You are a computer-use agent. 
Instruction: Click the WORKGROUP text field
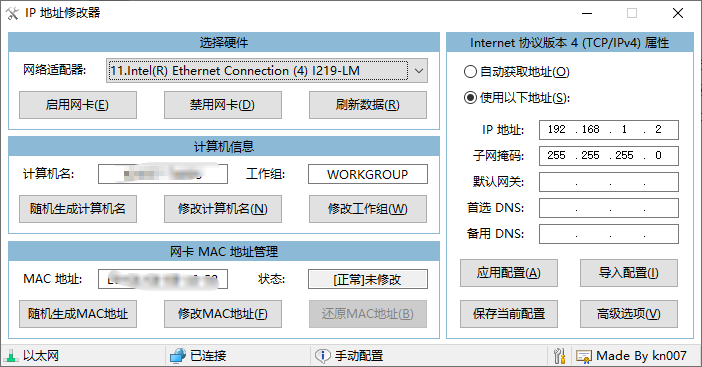click(x=368, y=175)
